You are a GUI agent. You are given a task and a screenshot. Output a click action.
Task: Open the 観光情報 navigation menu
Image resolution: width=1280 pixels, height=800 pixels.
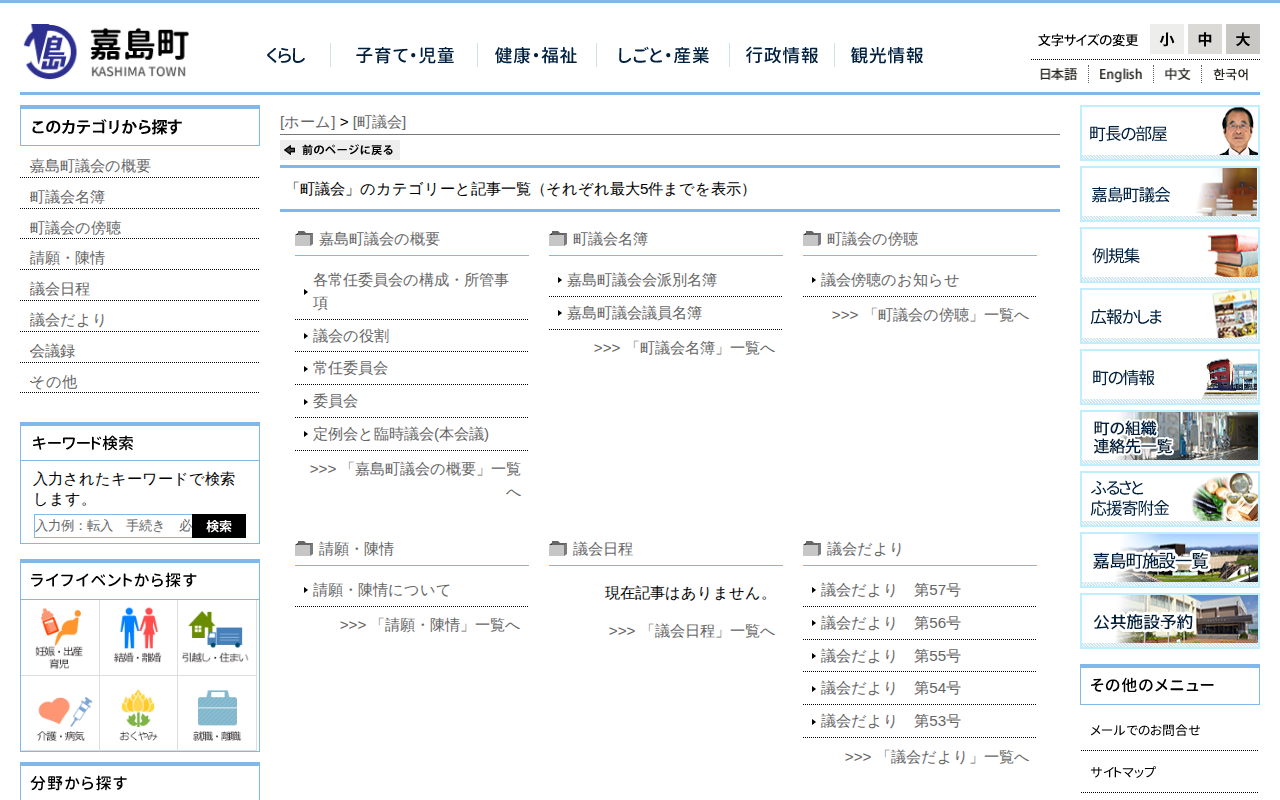pyautogui.click(x=887, y=56)
